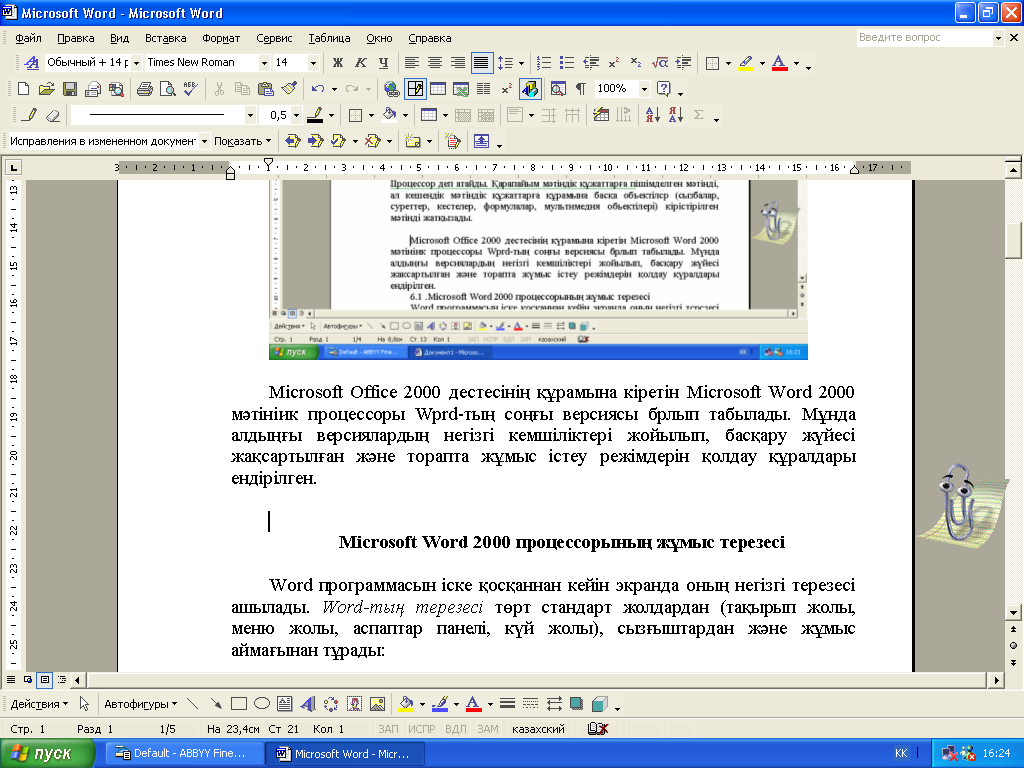
Task: Show paragraph marks ¶
Action: click(x=581, y=89)
